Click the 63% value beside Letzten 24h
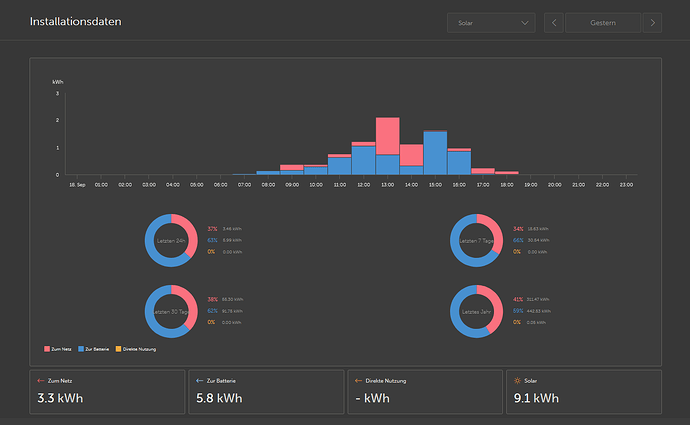 click(212, 240)
